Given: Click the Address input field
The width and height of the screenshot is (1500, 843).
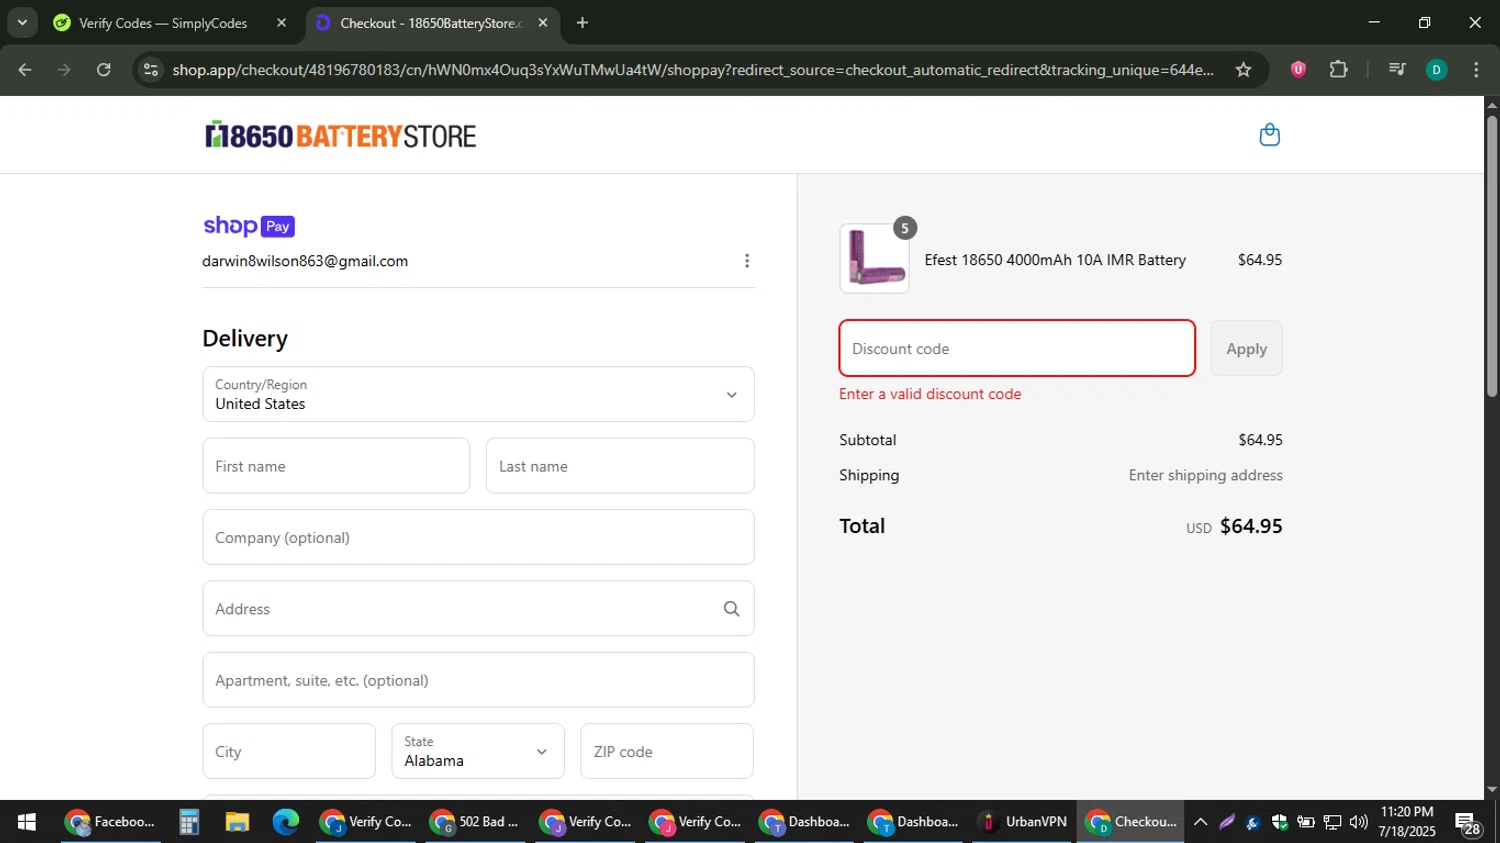Looking at the screenshot, I should (478, 608).
